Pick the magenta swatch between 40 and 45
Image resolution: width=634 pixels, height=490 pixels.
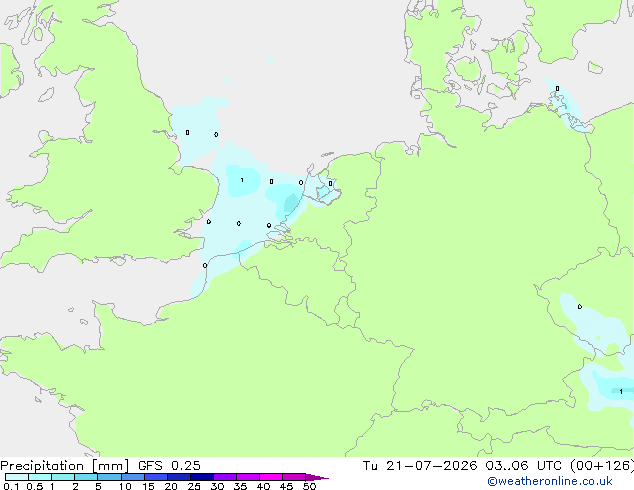[271, 477]
